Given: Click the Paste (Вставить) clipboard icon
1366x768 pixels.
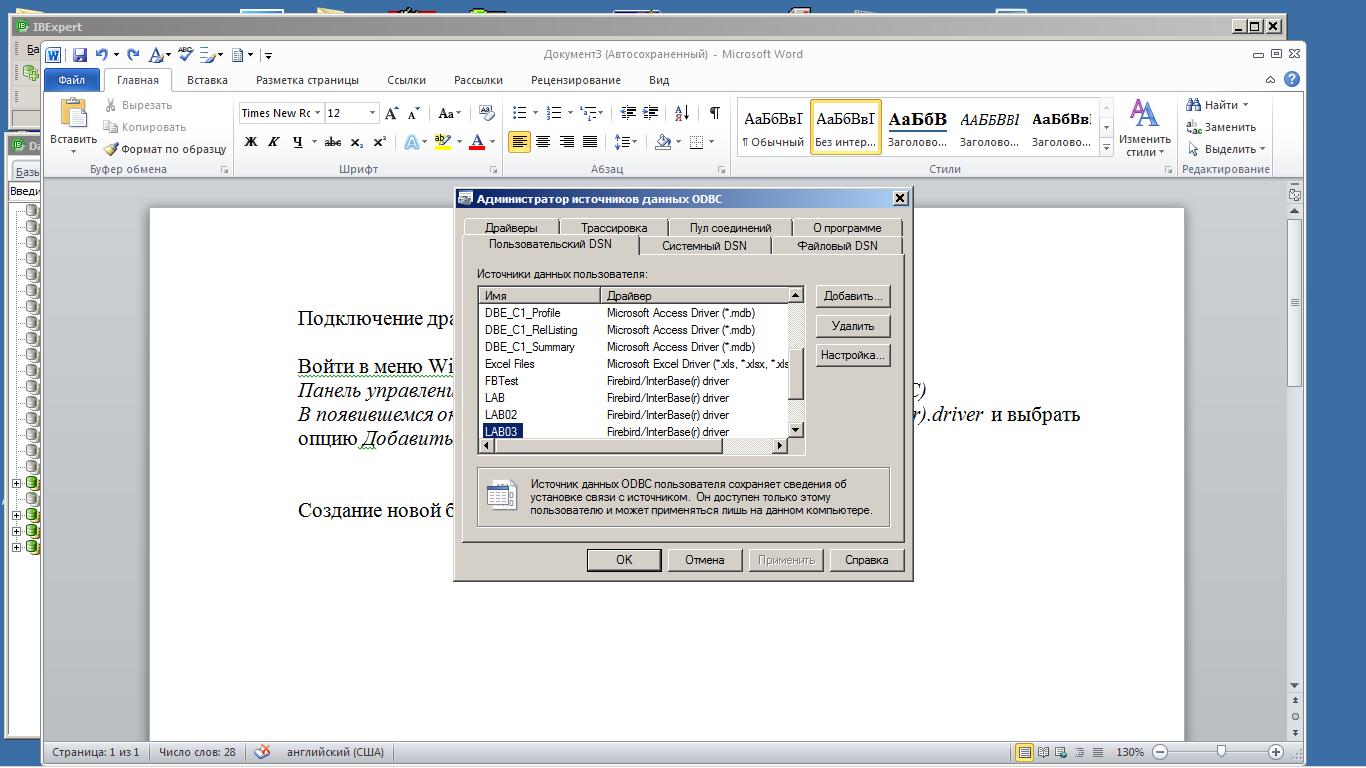Looking at the screenshot, I should [x=74, y=113].
